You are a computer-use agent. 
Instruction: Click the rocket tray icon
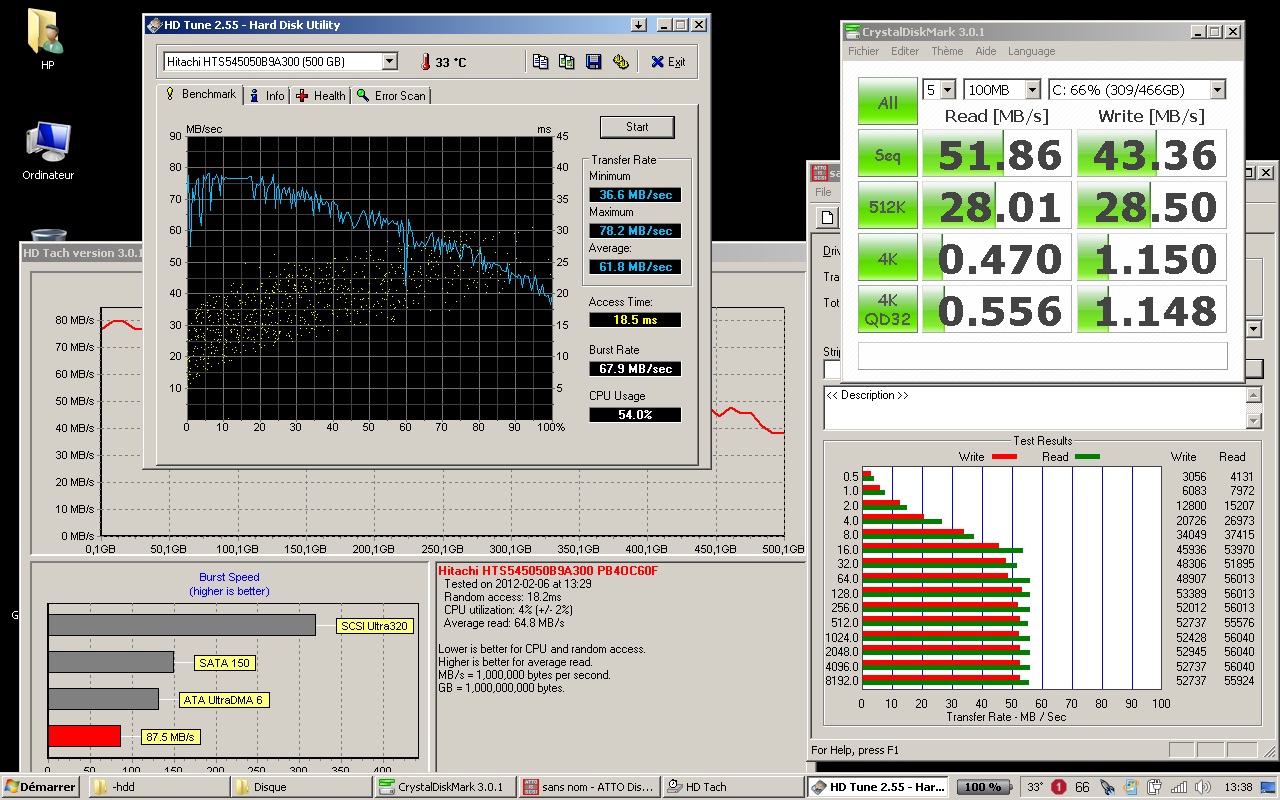(1107, 787)
